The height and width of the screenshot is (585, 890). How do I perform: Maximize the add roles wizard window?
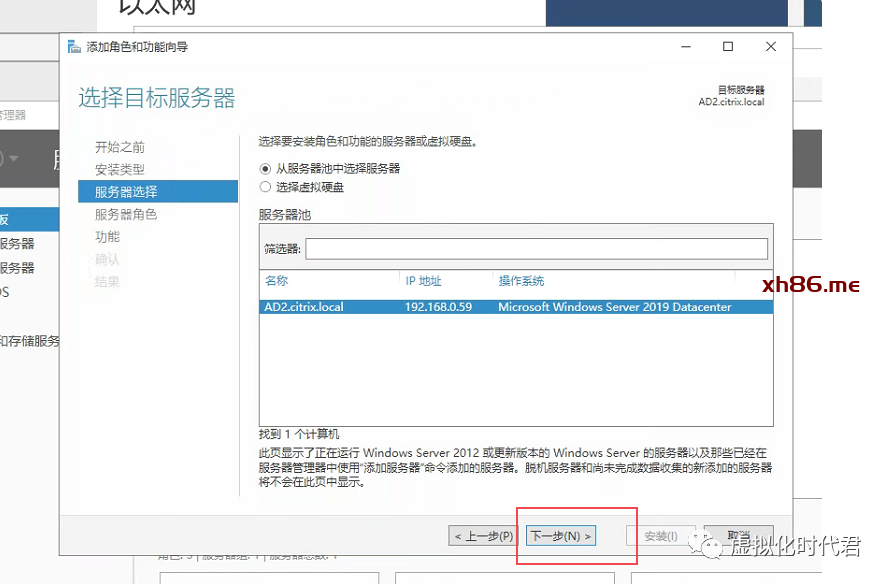[728, 47]
